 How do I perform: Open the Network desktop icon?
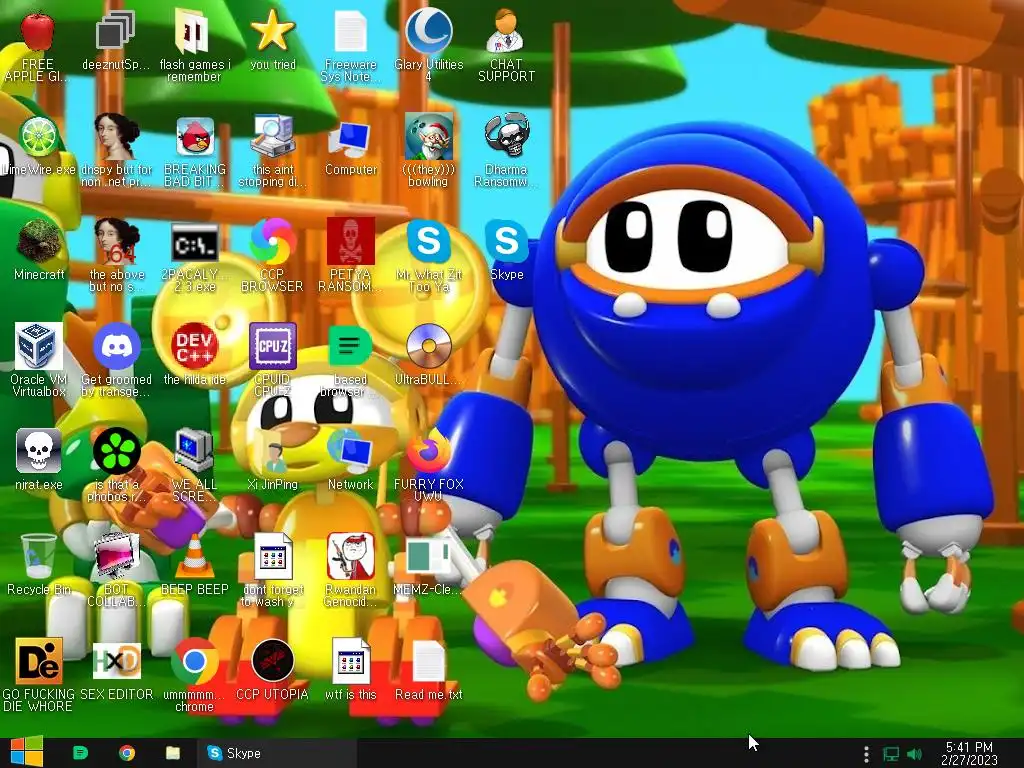click(x=351, y=452)
